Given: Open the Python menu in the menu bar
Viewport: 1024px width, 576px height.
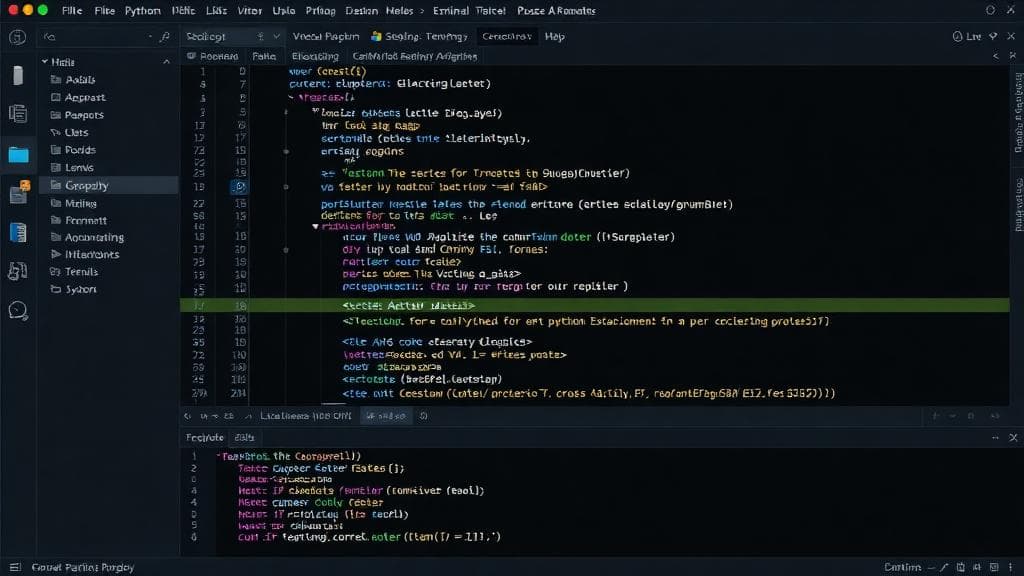Looking at the screenshot, I should pyautogui.click(x=142, y=11).
